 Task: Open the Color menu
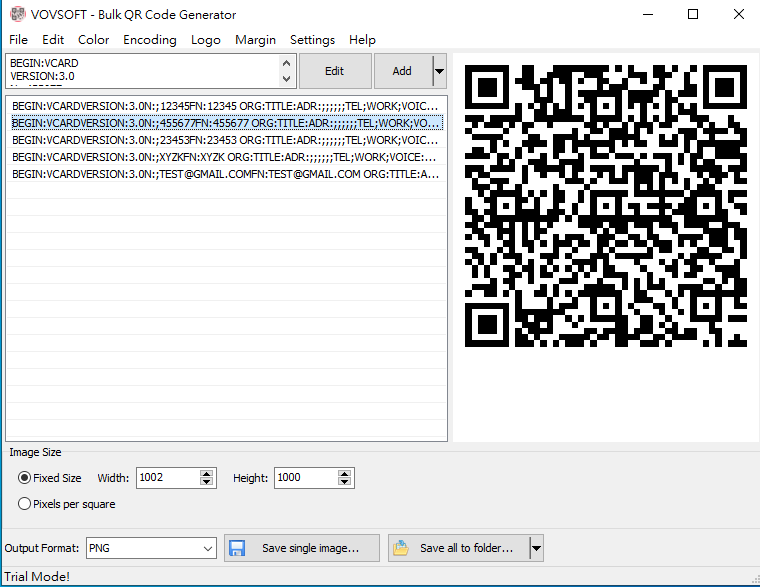tap(94, 40)
